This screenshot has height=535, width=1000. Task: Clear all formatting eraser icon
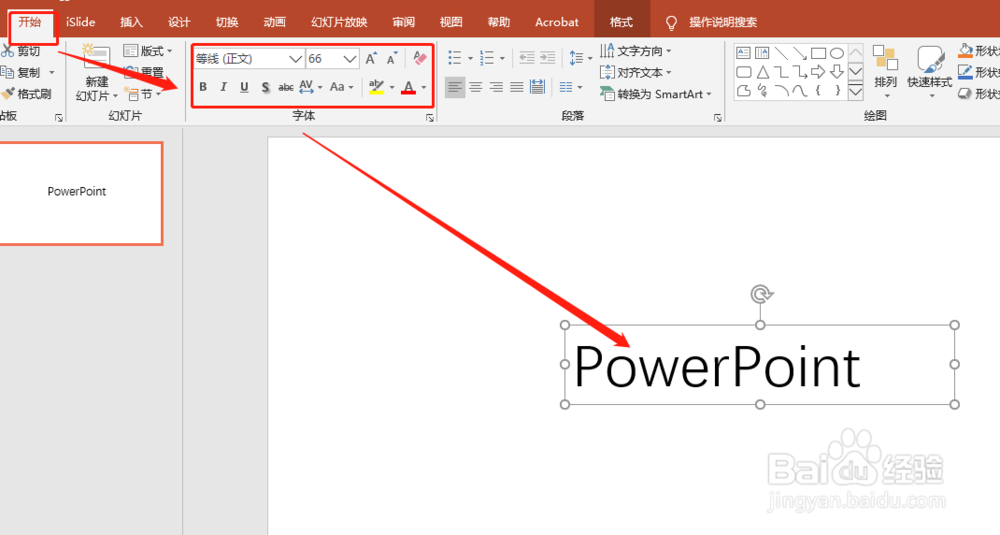click(420, 58)
